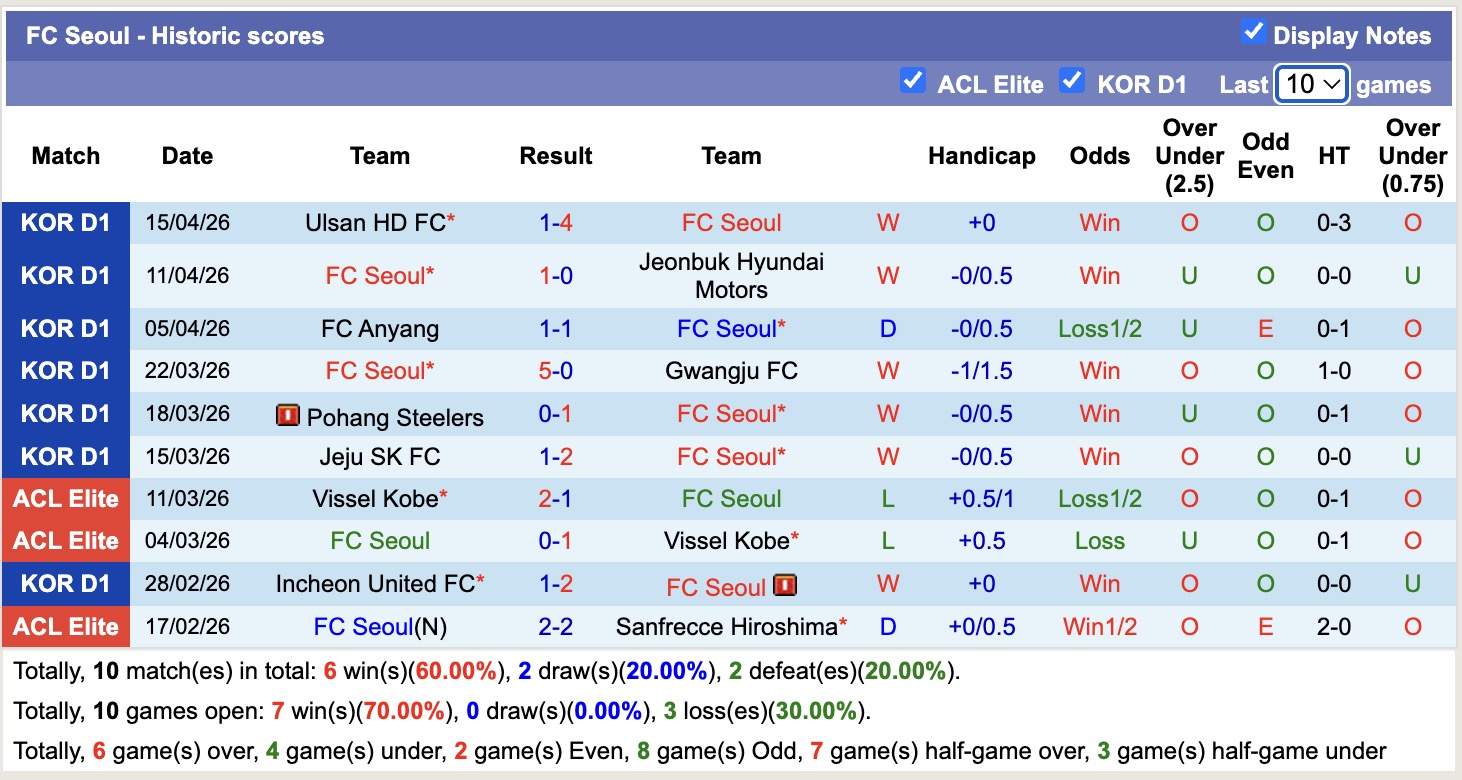Click the KOR D1 label on top row

pyautogui.click(x=66, y=223)
